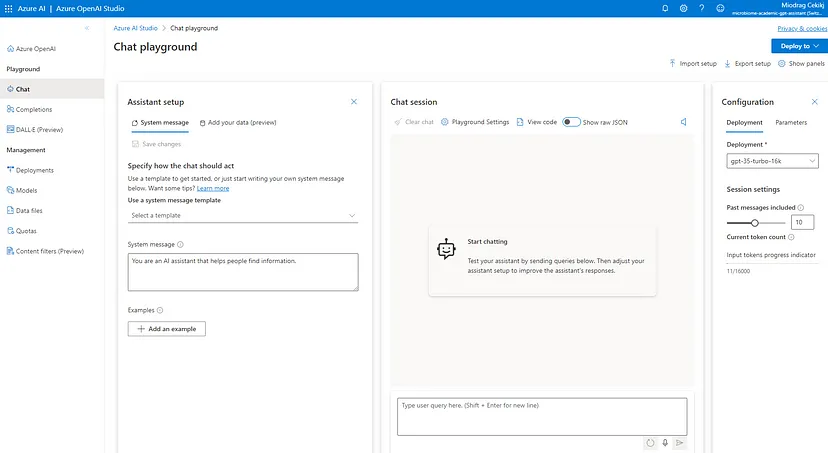
Task: Open Models management page
Action: [22, 190]
